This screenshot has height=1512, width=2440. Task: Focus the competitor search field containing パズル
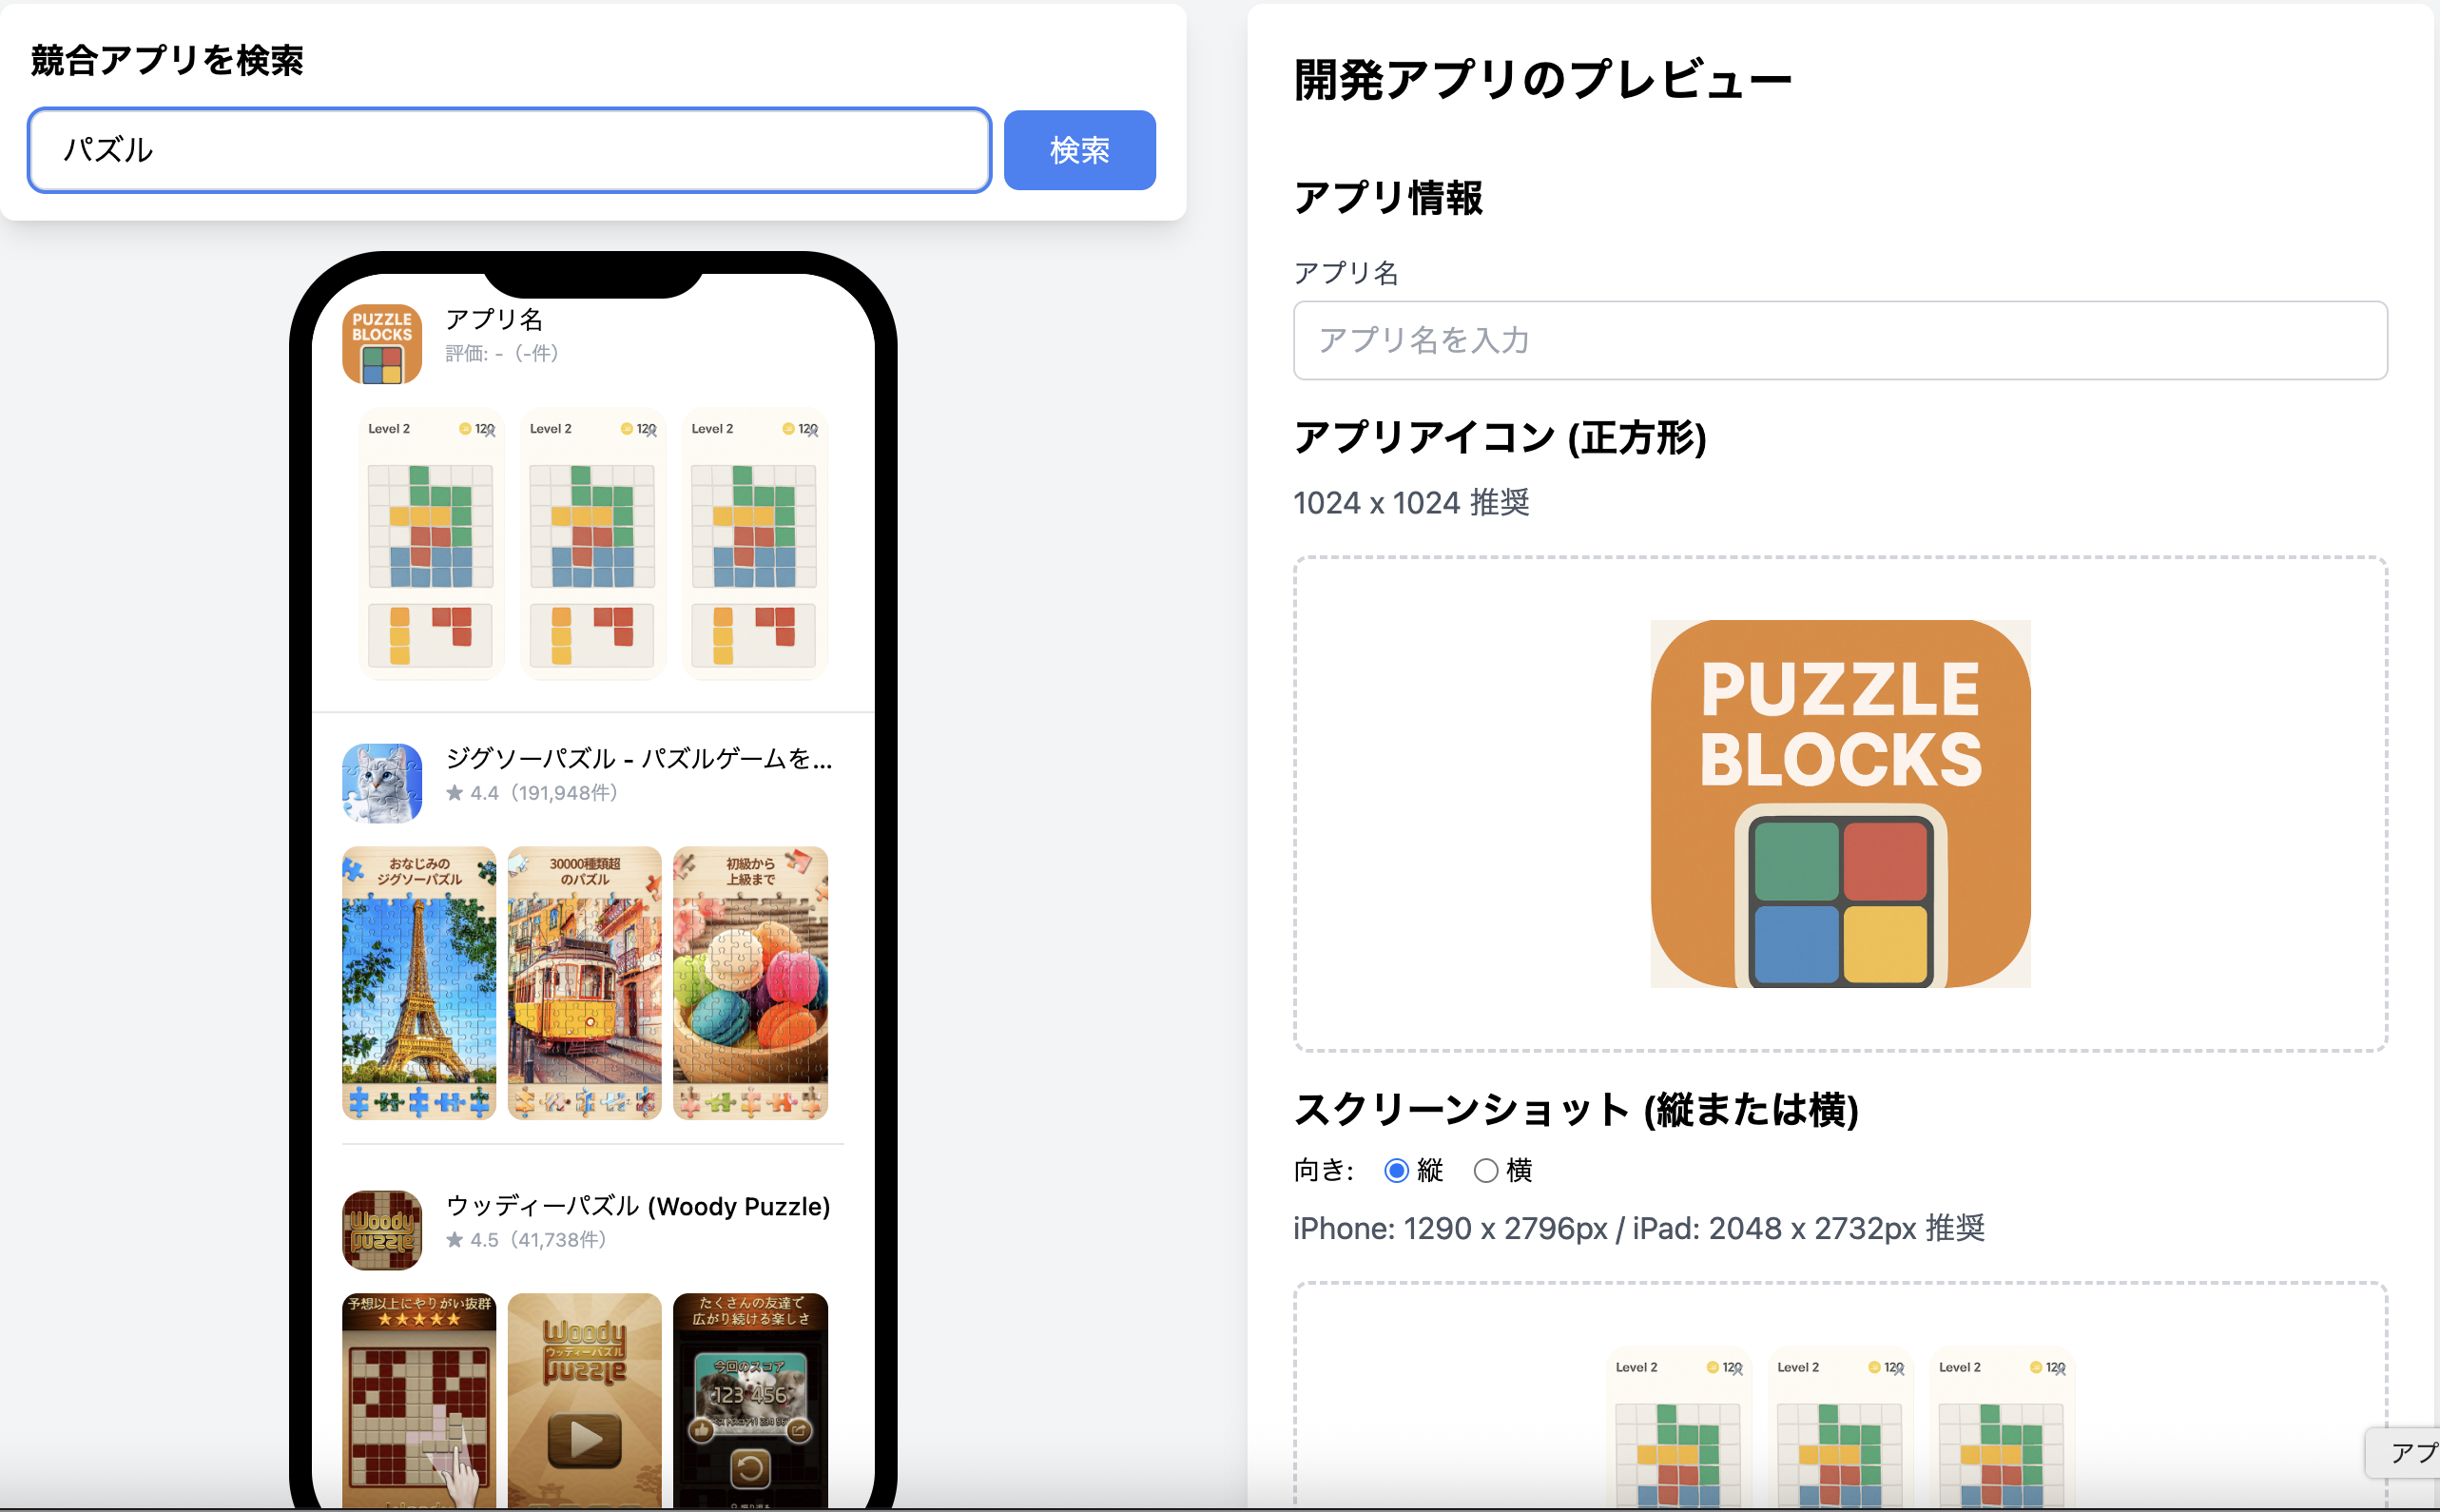[x=510, y=150]
